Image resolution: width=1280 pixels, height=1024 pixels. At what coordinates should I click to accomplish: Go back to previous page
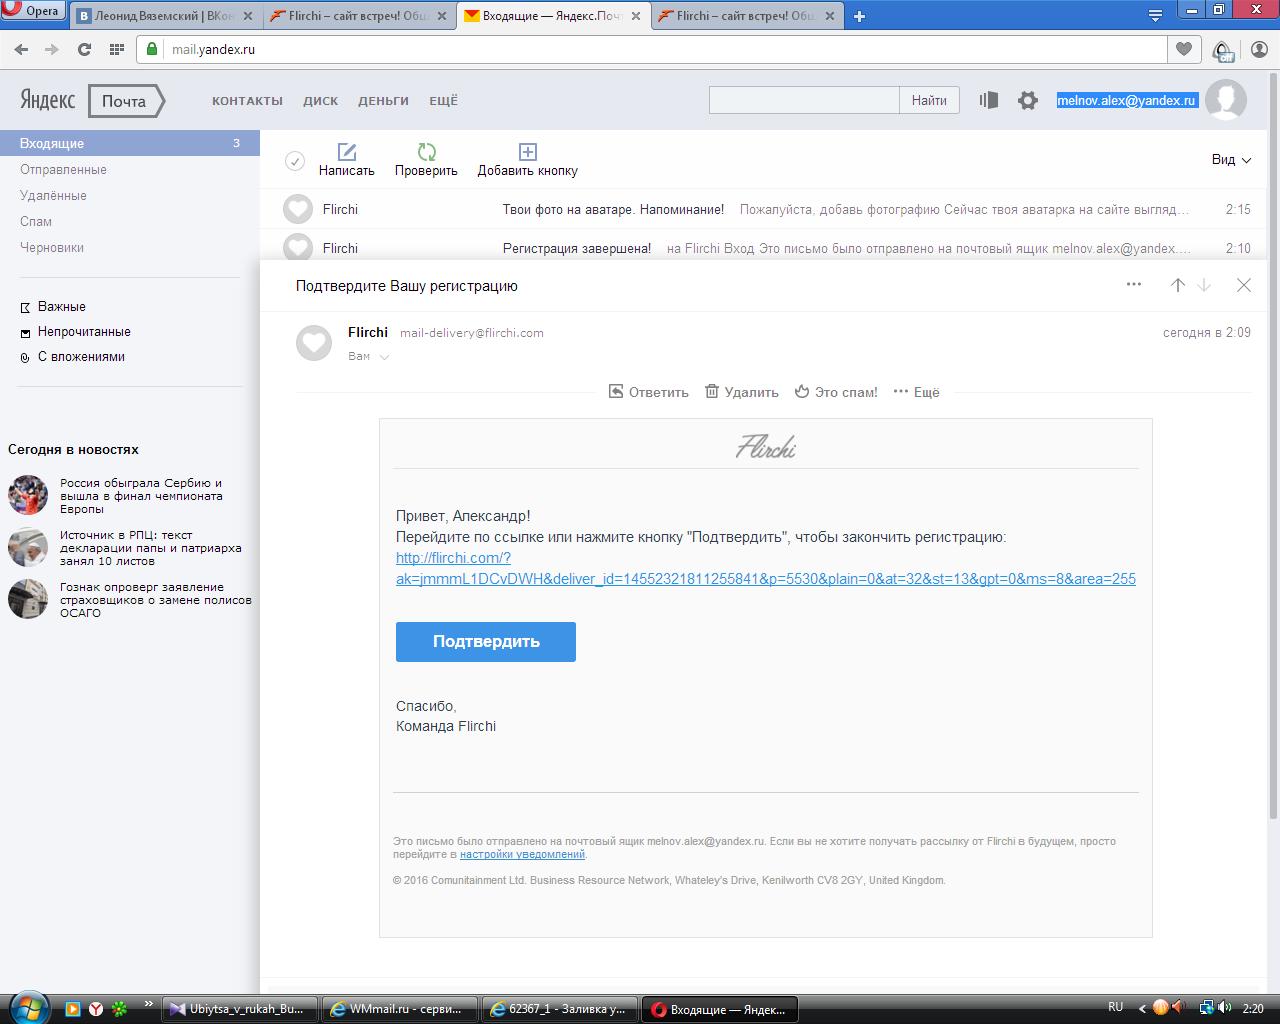(21, 49)
